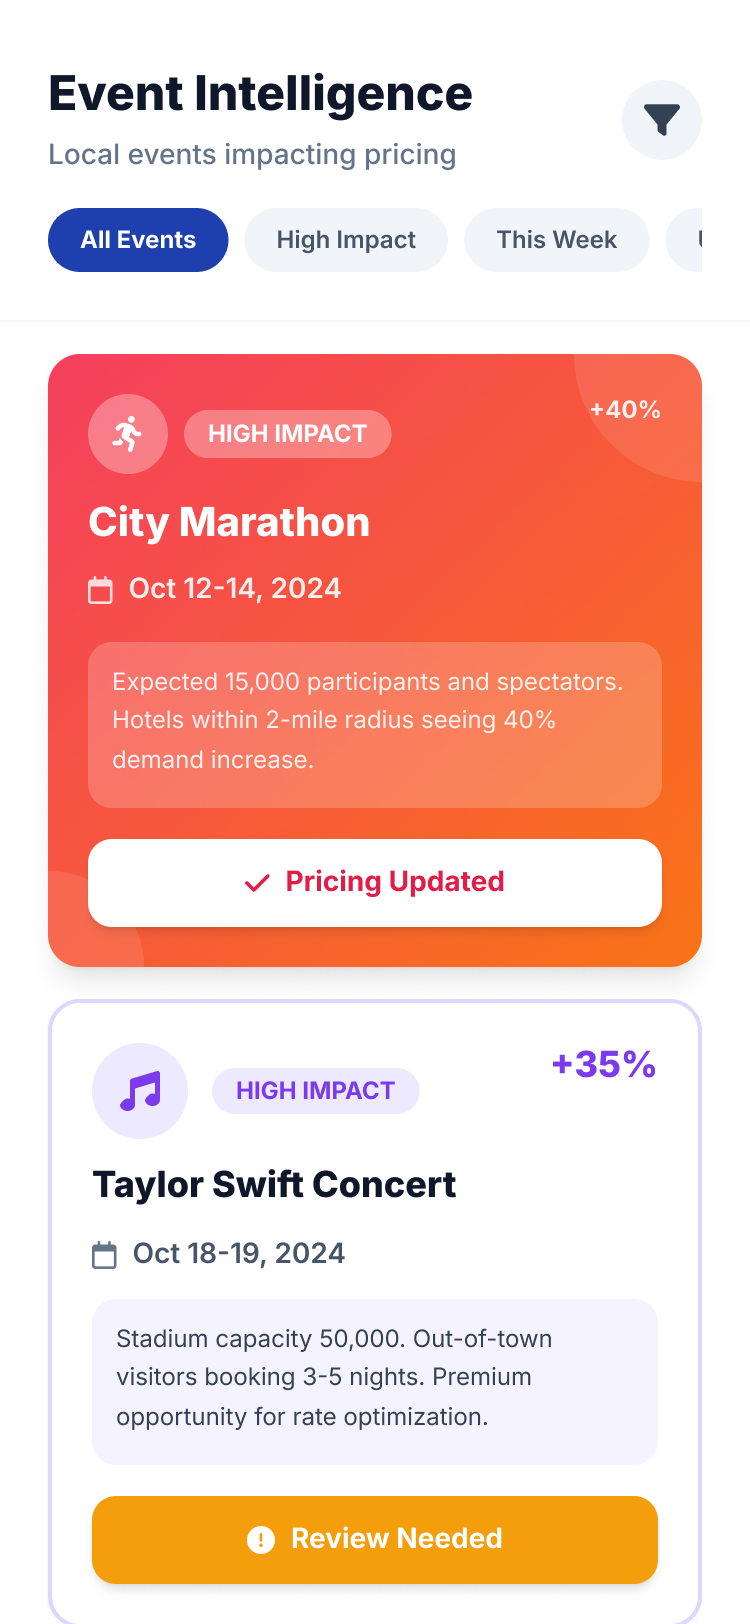Open the City Marathon event title
Viewport: 750px width, 1624px height.
tap(229, 522)
